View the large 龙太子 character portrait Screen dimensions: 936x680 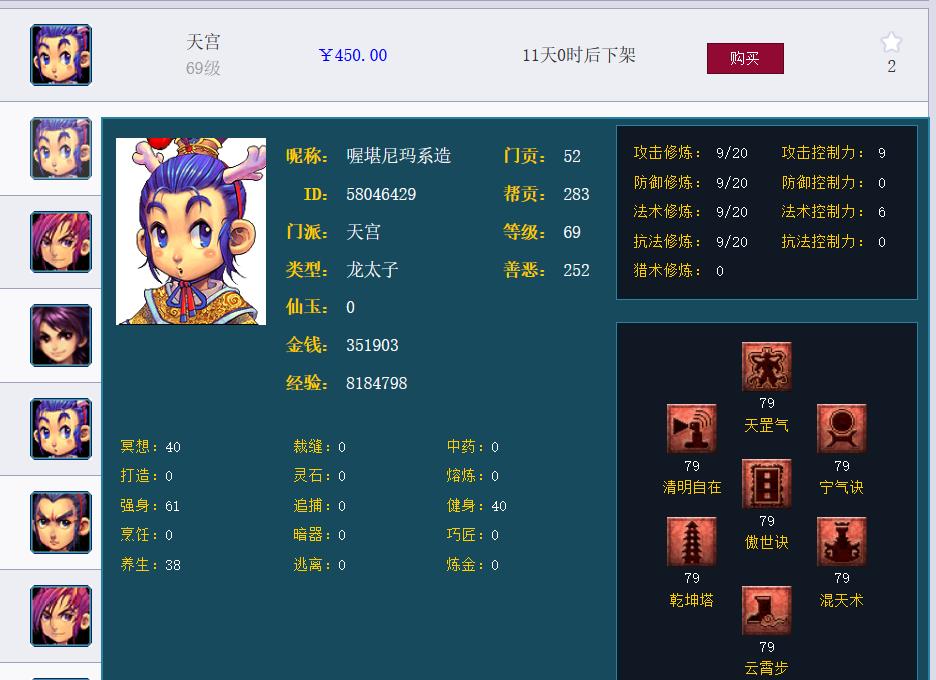click(x=190, y=231)
